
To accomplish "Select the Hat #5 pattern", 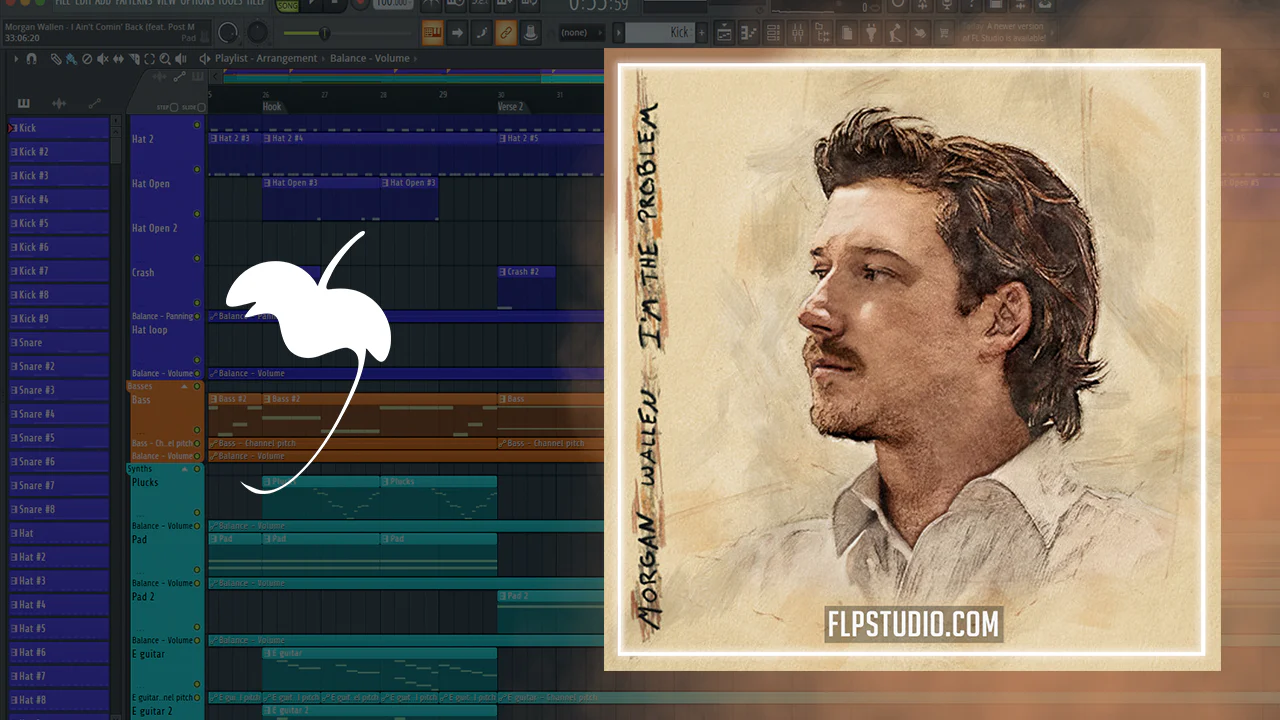I will click(x=58, y=629).
